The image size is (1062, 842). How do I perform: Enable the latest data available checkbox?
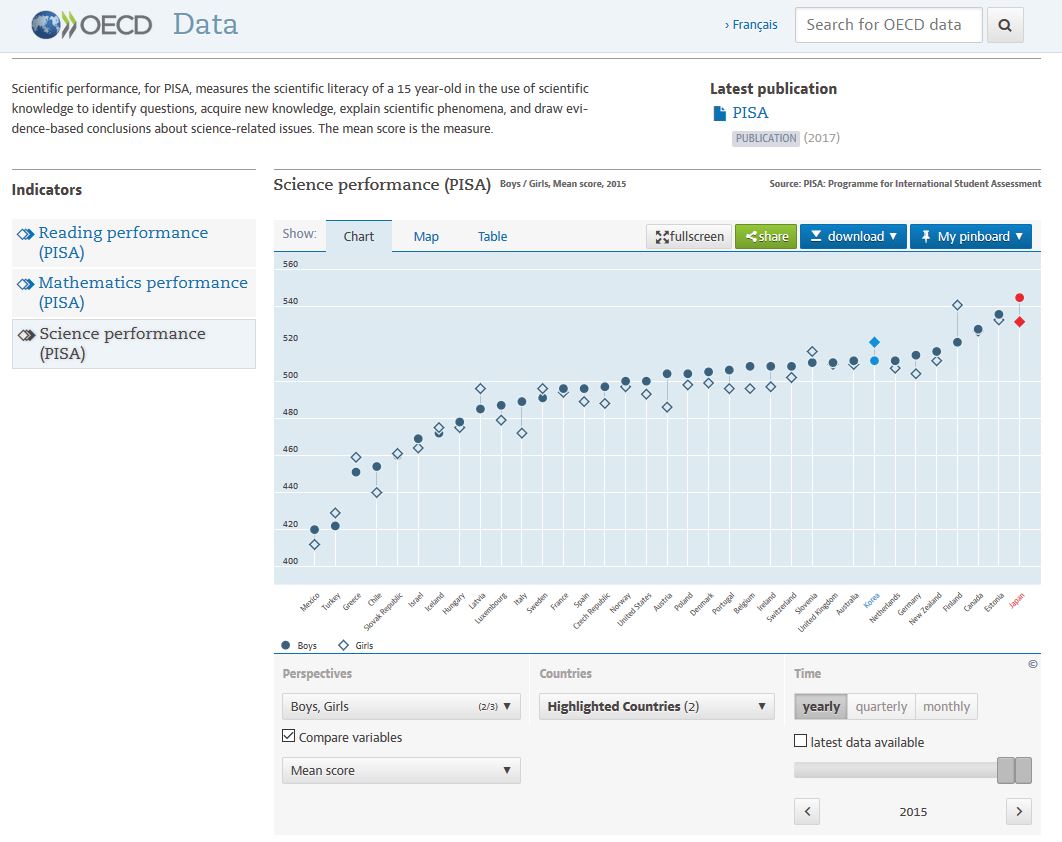[800, 742]
